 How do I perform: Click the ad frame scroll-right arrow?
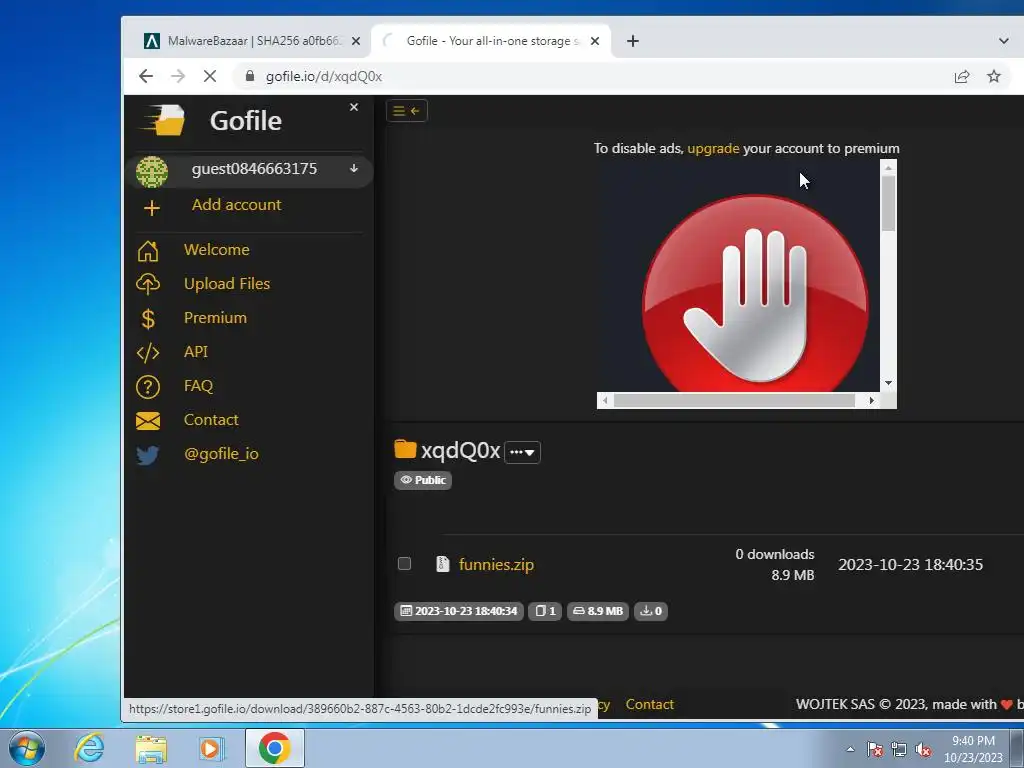click(x=872, y=400)
